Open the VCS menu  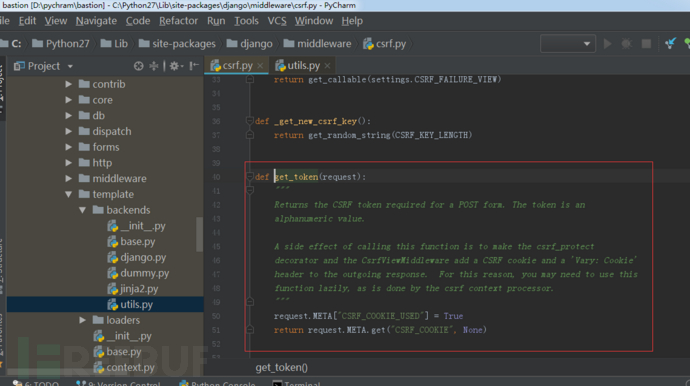click(x=277, y=21)
